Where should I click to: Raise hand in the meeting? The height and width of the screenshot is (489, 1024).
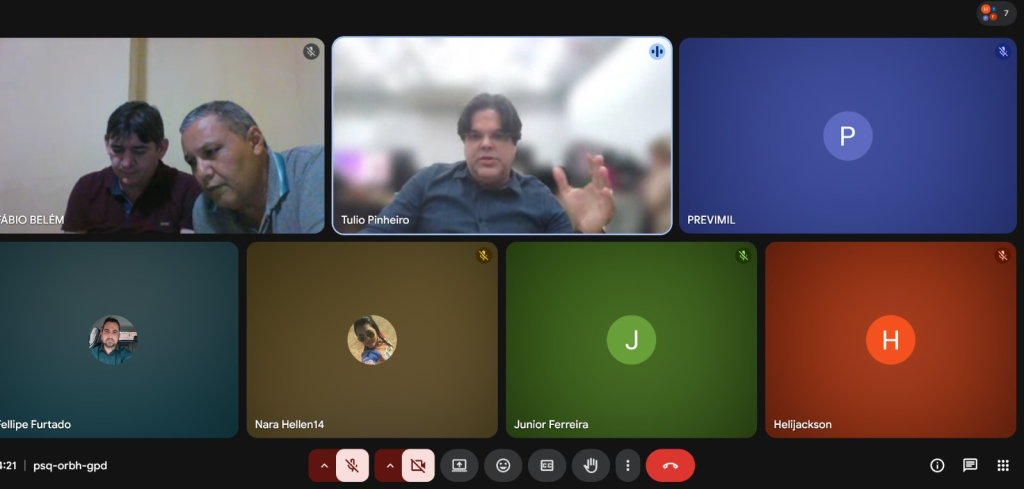[590, 465]
